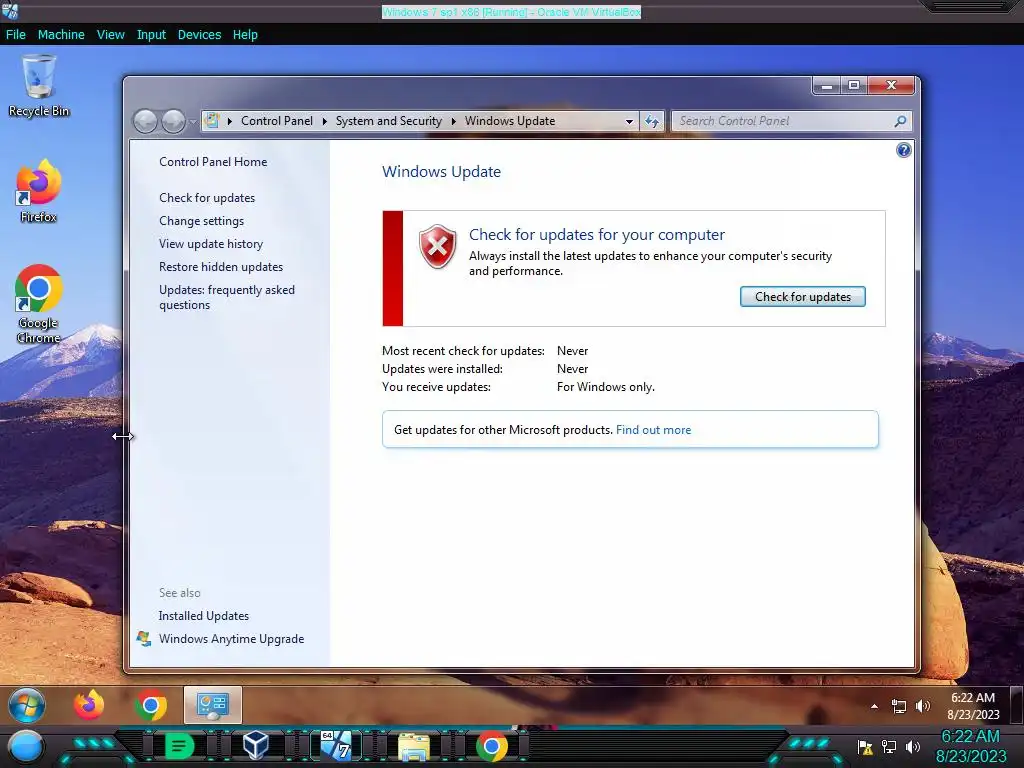Image resolution: width=1024 pixels, height=768 pixels.
Task: Open Chrome from the host taskbar
Action: coord(492,746)
